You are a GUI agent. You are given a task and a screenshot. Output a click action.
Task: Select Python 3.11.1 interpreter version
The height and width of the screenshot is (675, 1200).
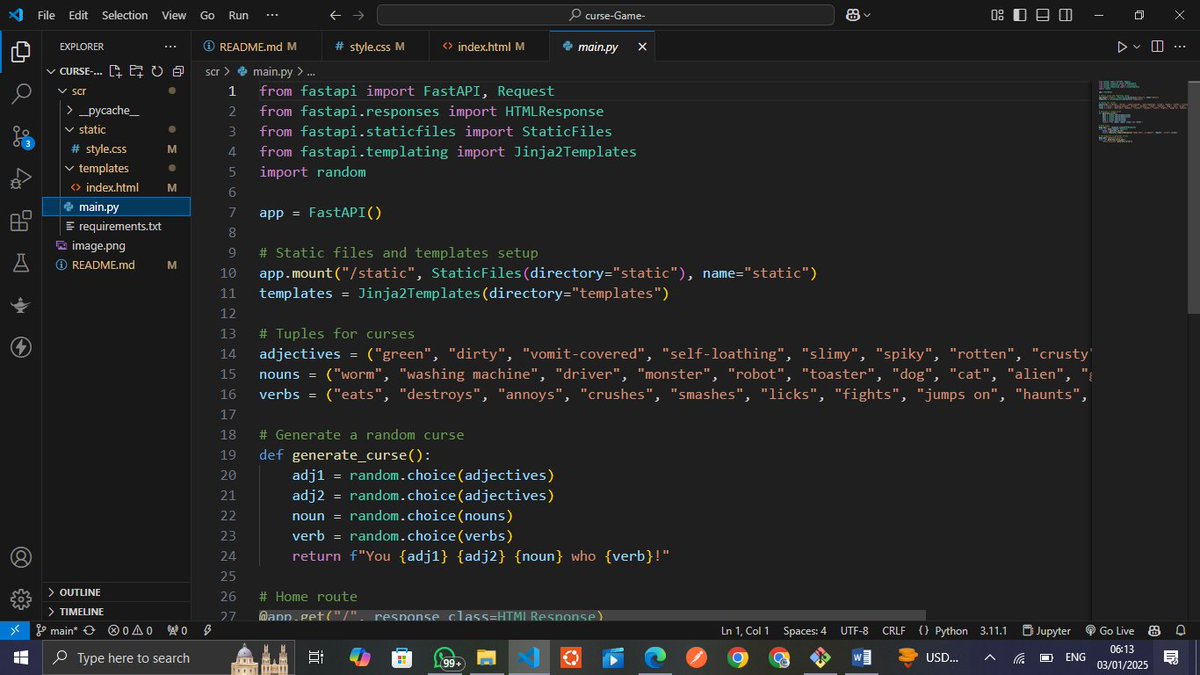click(993, 631)
